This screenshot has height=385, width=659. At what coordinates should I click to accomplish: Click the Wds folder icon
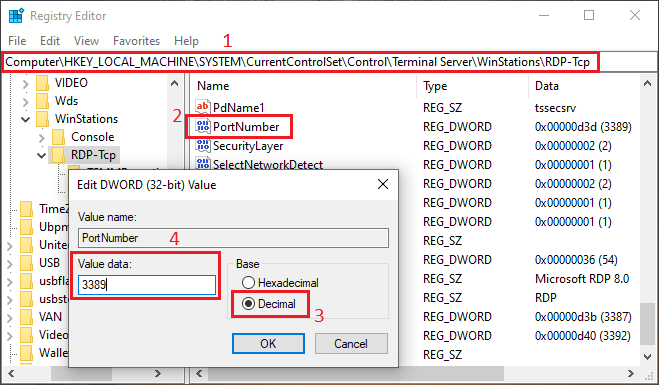coord(42,101)
